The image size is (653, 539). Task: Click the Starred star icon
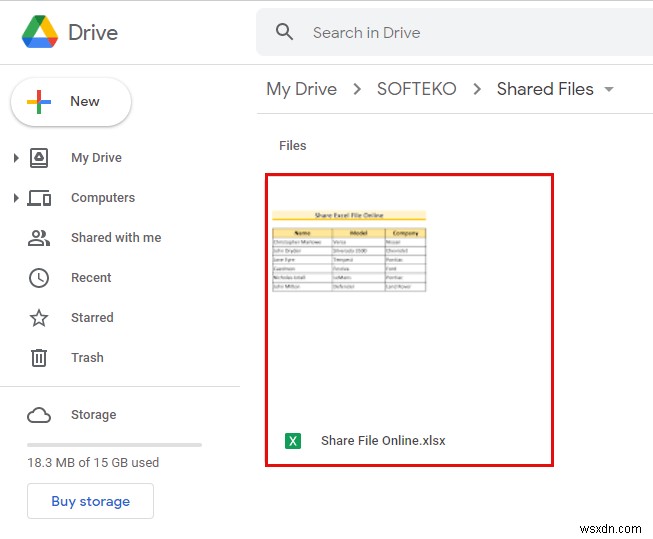[x=39, y=318]
